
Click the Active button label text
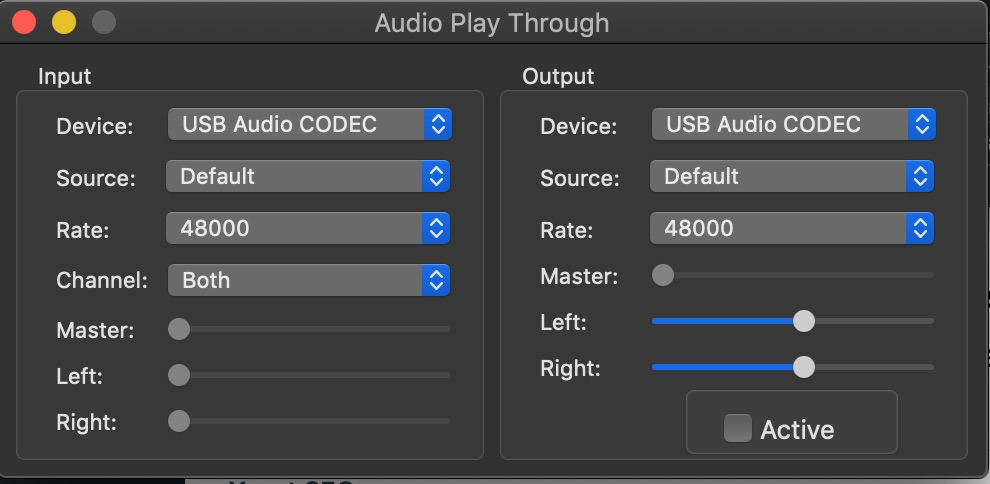point(797,430)
